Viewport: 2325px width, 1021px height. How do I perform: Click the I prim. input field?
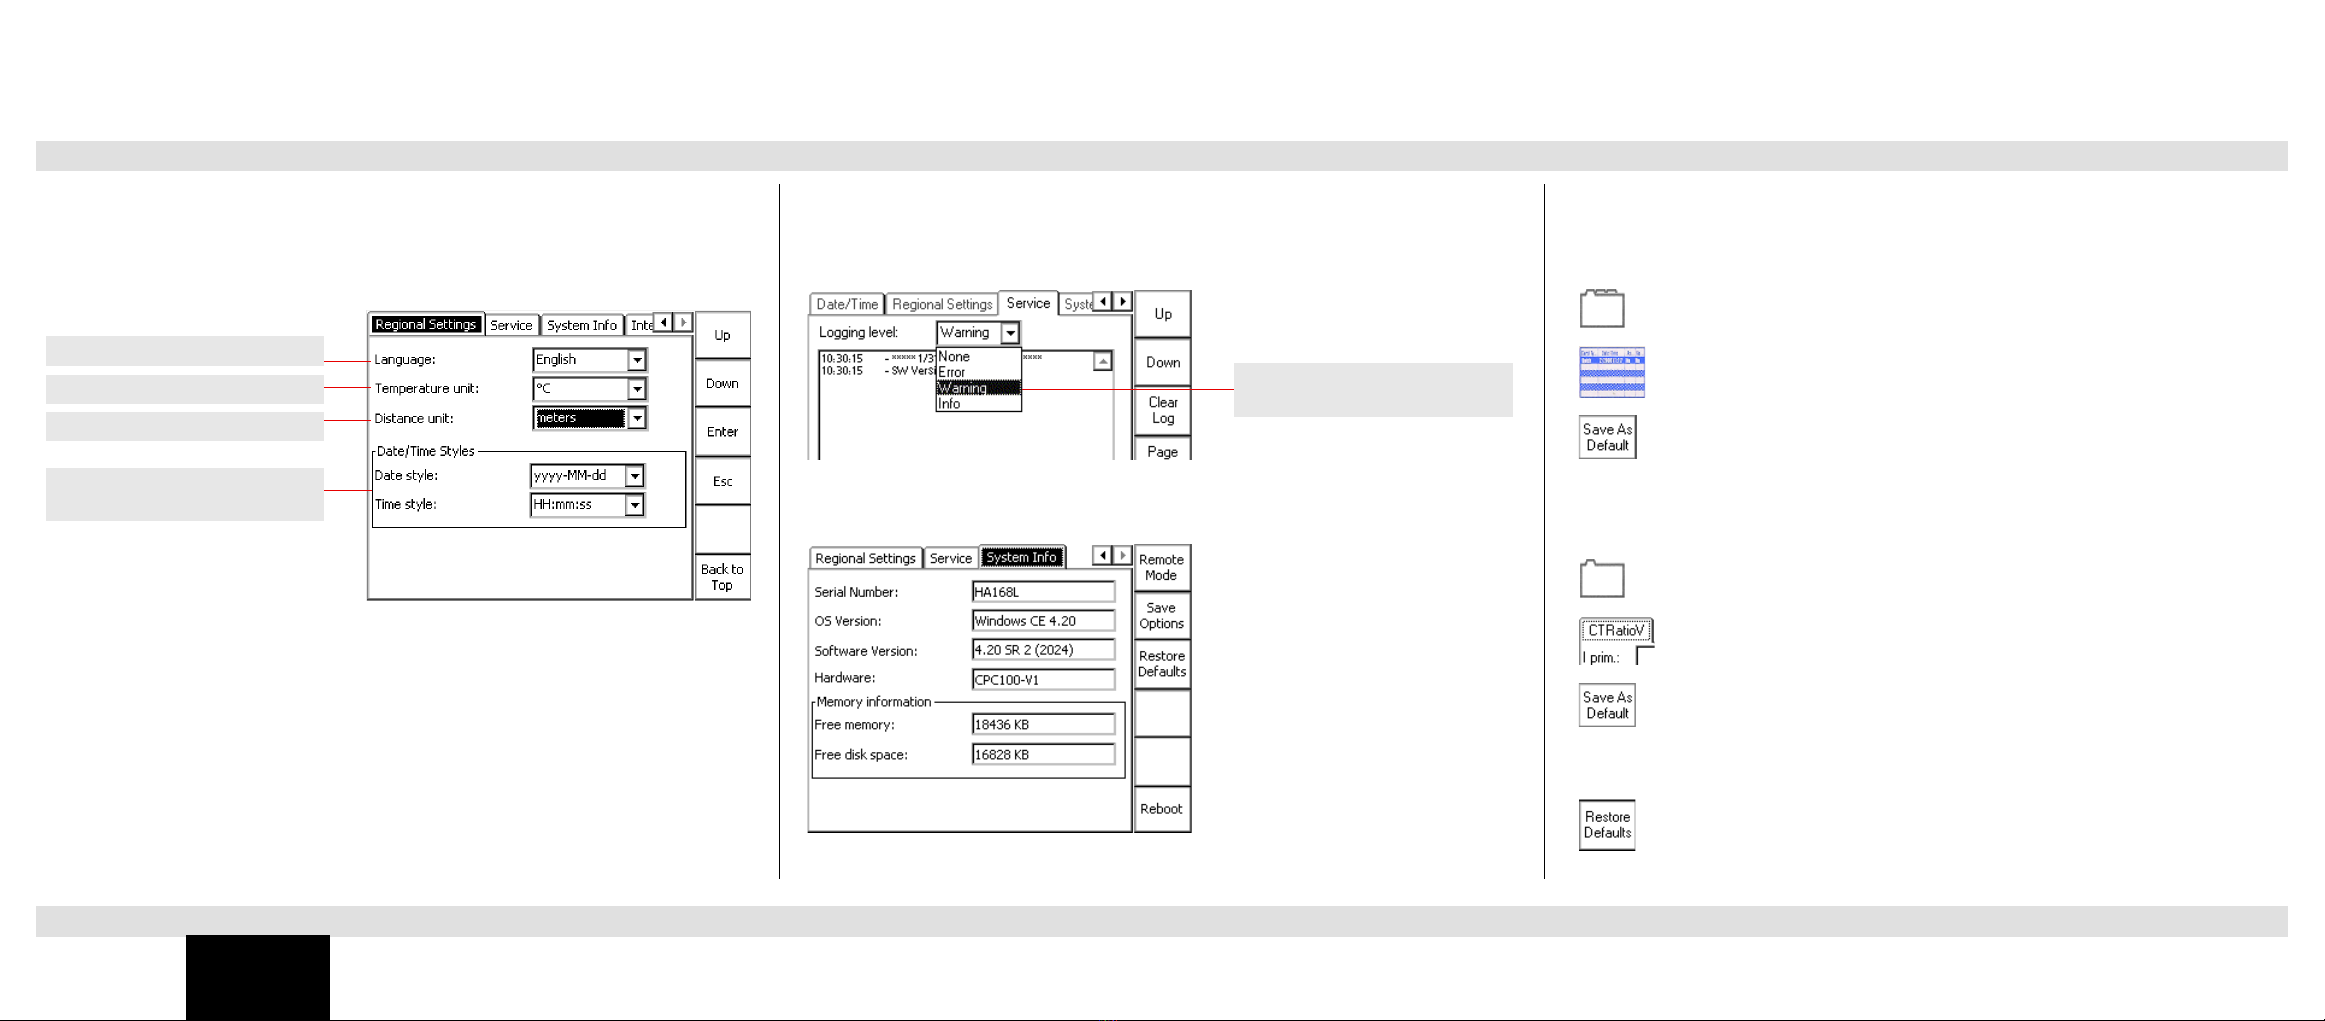coord(1645,657)
